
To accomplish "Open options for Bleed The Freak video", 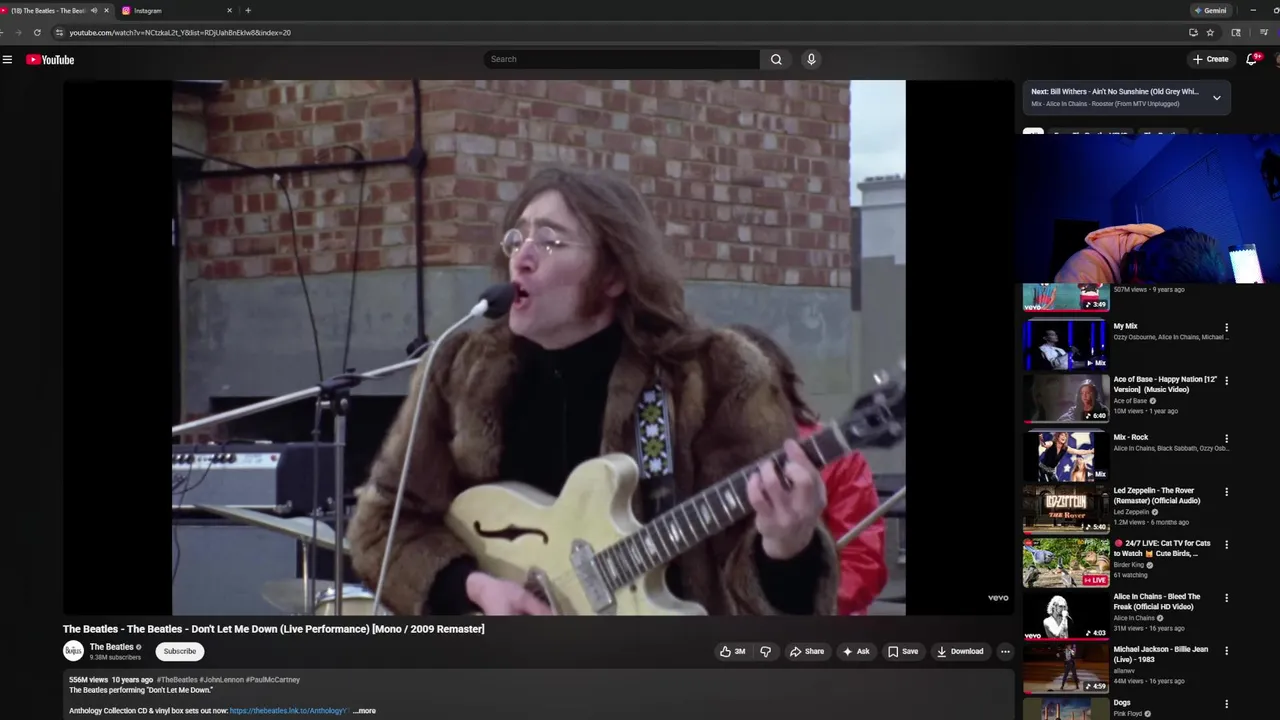I will [1227, 598].
